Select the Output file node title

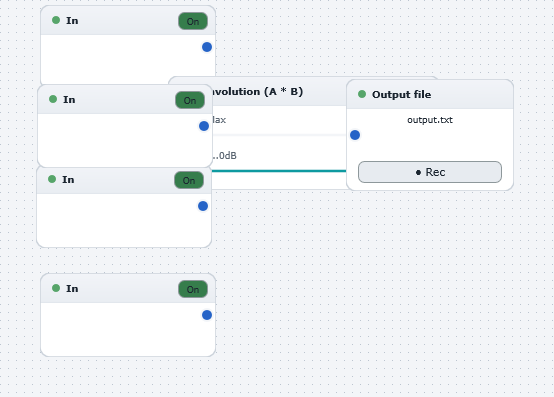tap(401, 95)
